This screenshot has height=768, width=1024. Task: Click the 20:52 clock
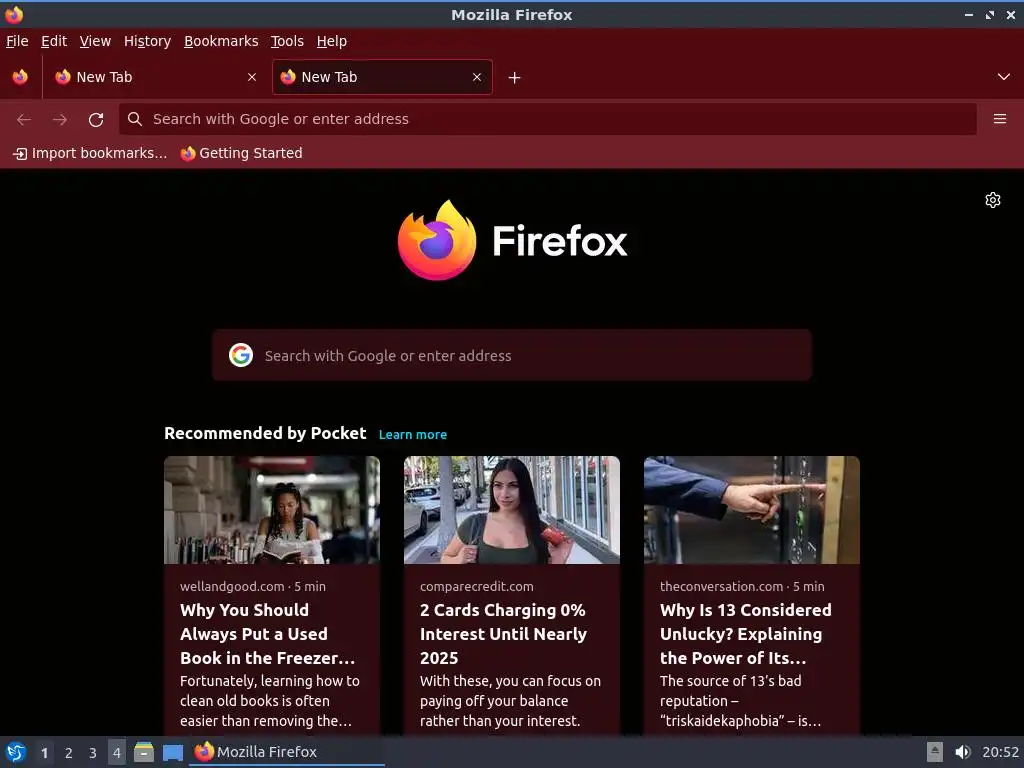coord(1000,752)
